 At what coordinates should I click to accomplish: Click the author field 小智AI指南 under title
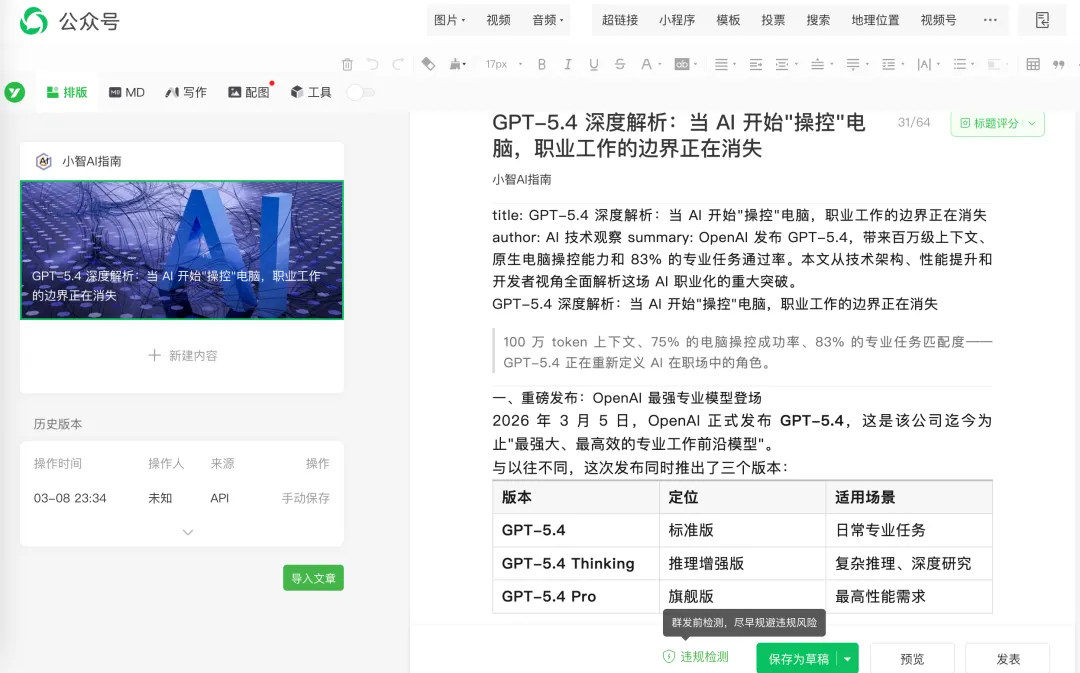[521, 180]
